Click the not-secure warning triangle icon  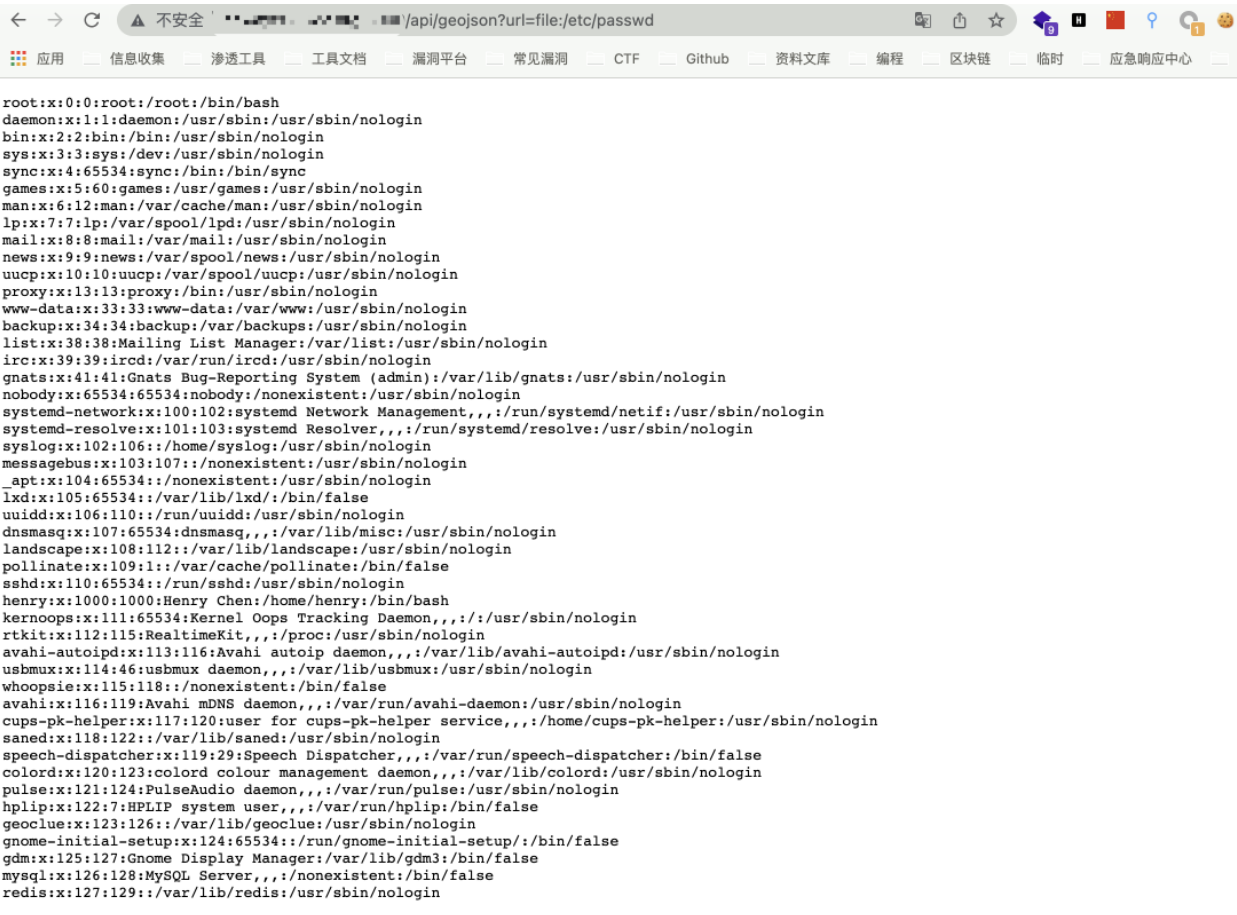coord(138,20)
